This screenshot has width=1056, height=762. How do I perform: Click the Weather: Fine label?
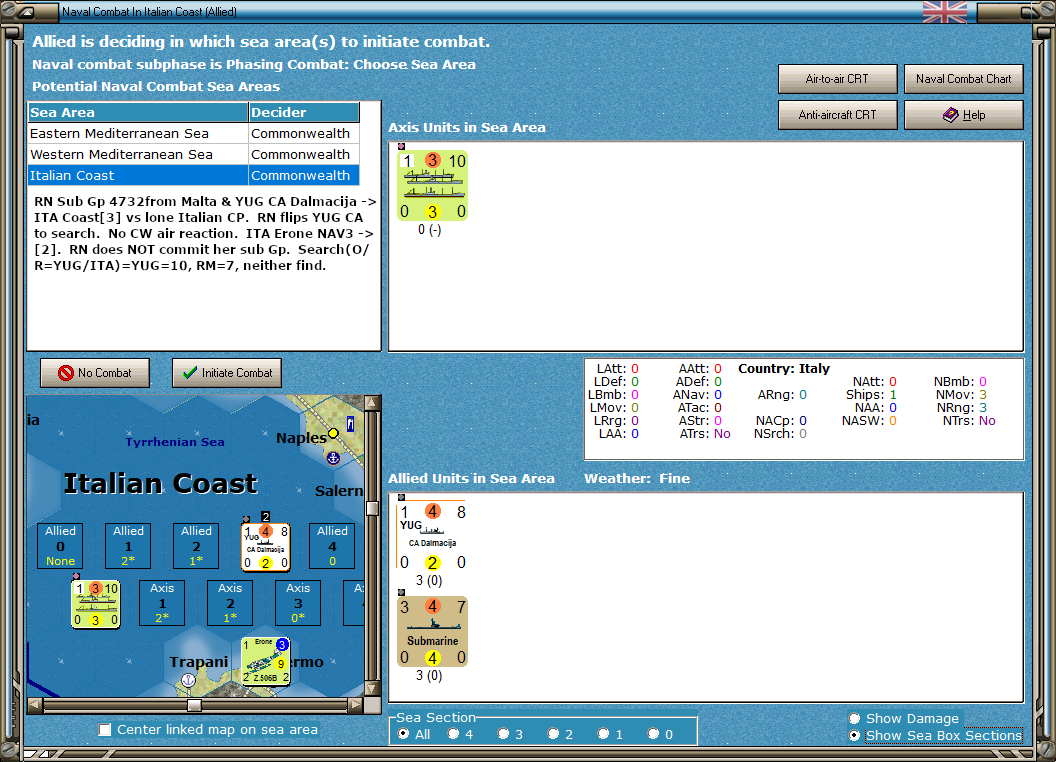click(x=636, y=478)
